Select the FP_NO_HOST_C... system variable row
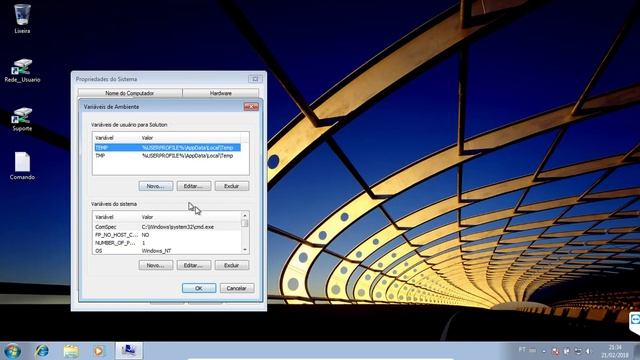This screenshot has width=640, height=360. tap(167, 235)
